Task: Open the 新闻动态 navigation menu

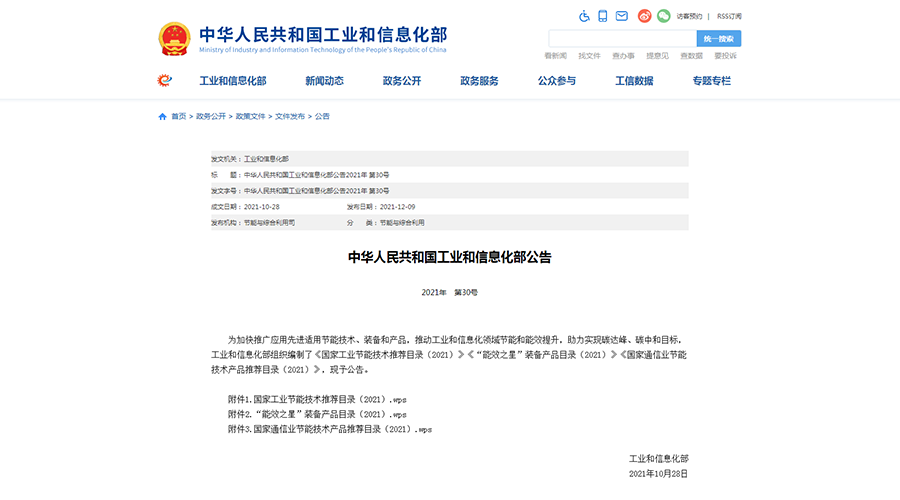Action: [324, 81]
